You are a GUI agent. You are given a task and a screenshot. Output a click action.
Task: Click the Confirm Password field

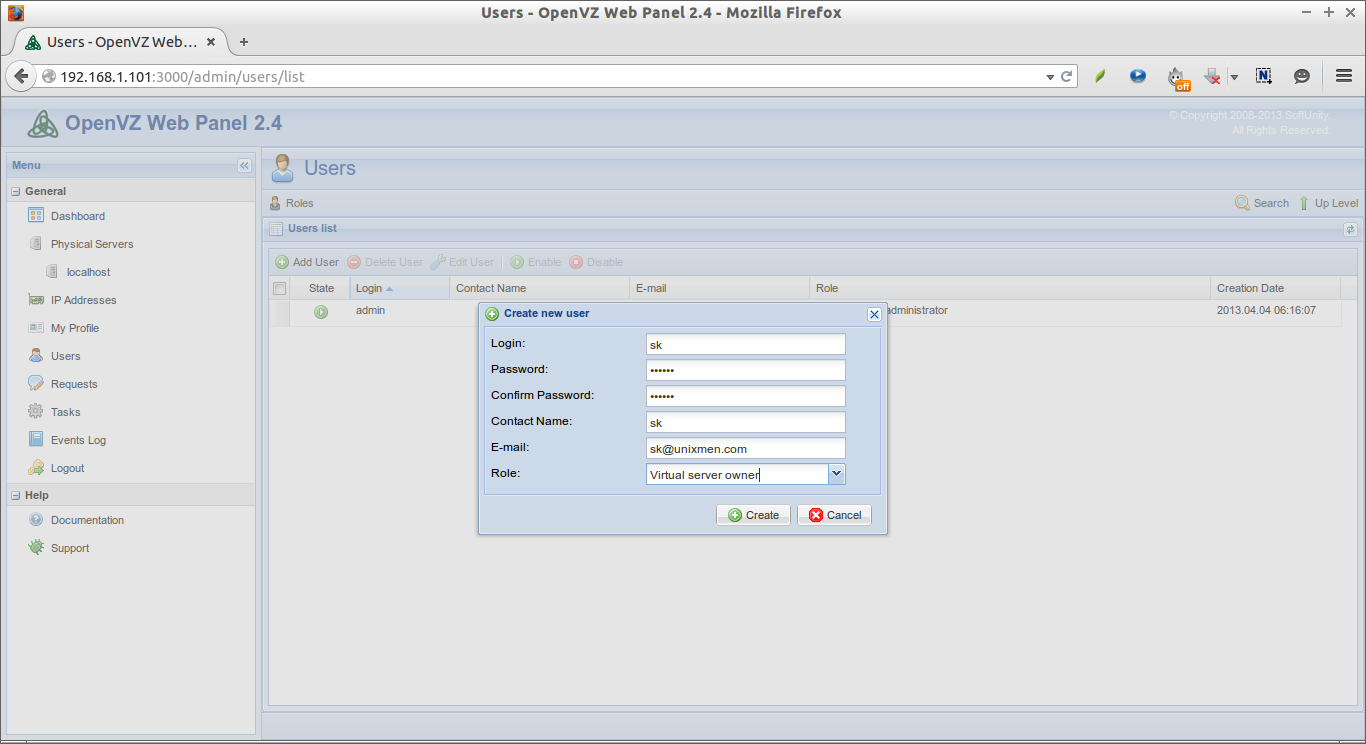coord(746,396)
